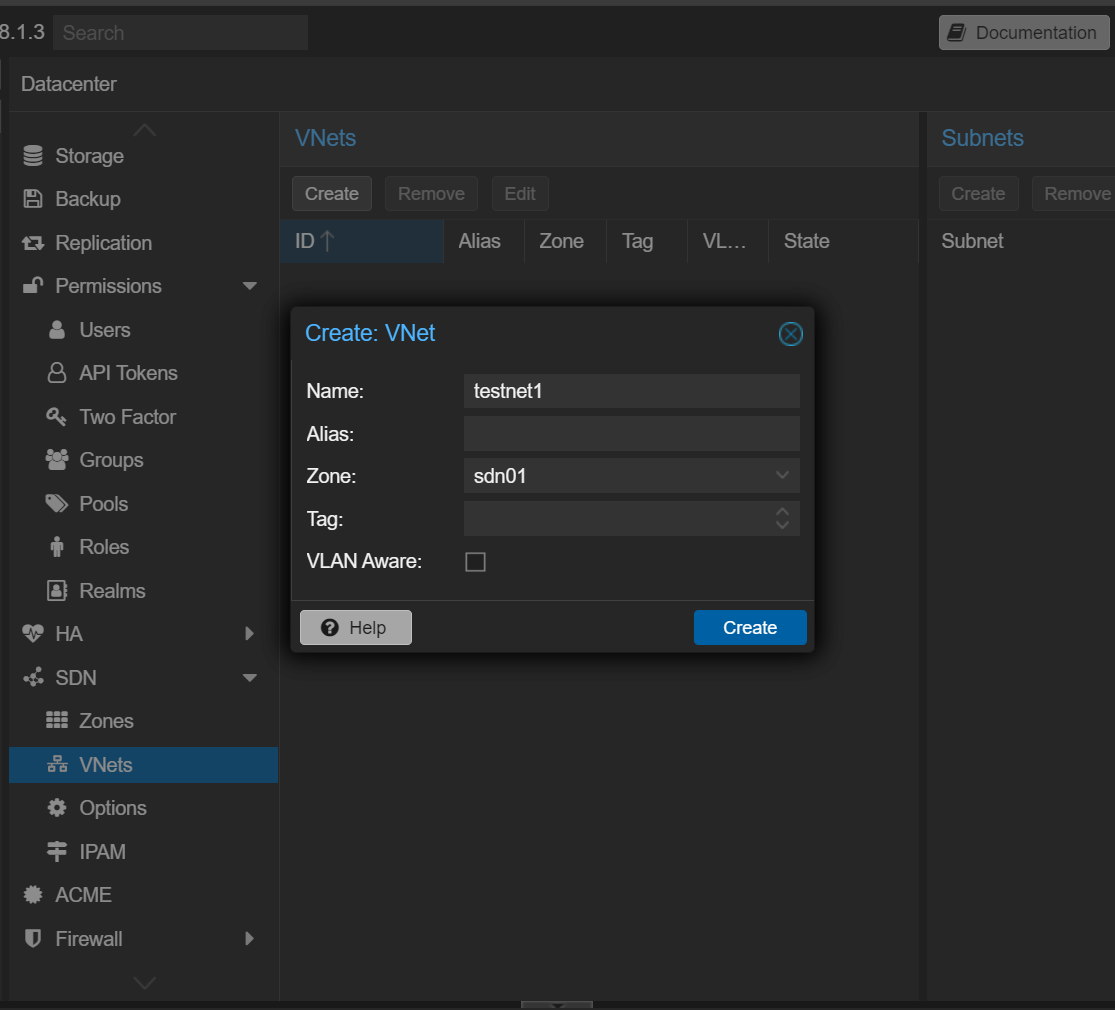1115x1010 pixels.
Task: Open the Documentation button
Action: 1024,33
